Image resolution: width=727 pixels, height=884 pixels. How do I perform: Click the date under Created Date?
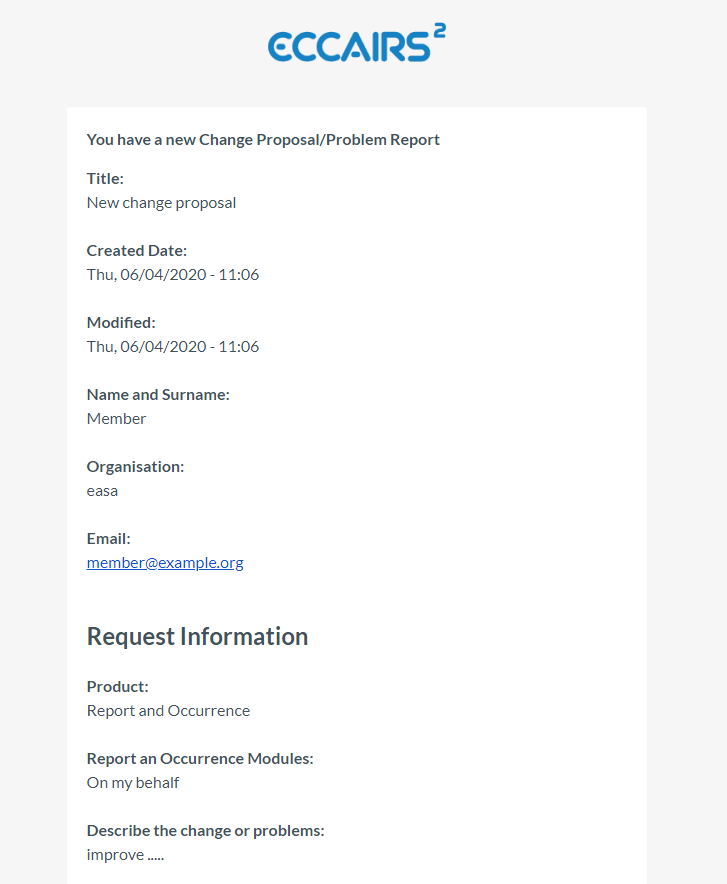pyautogui.click(x=173, y=275)
